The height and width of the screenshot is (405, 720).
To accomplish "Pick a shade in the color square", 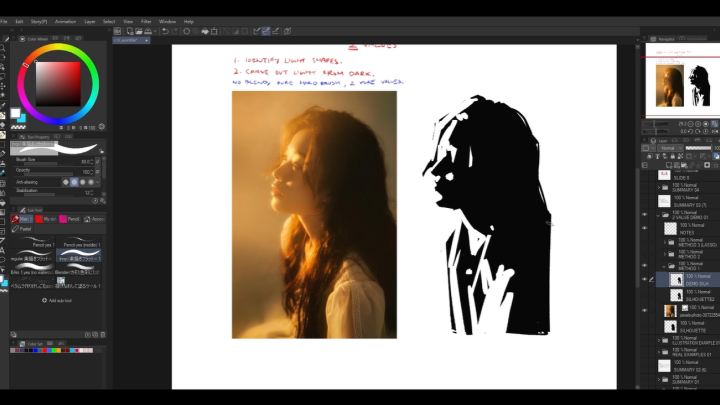I will 58,84.
